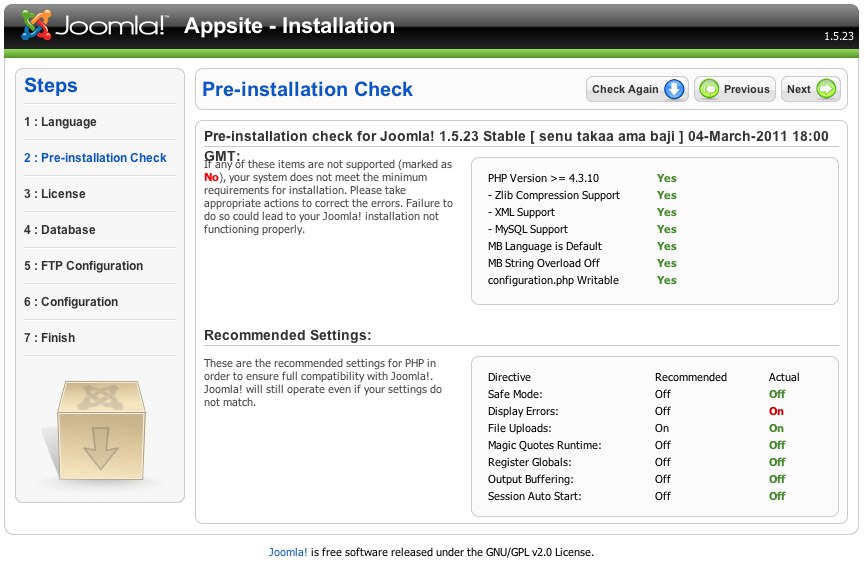Viewport: 865px width, 564px height.
Task: Select step 2 : Pre-installation Check
Action: tap(95, 158)
